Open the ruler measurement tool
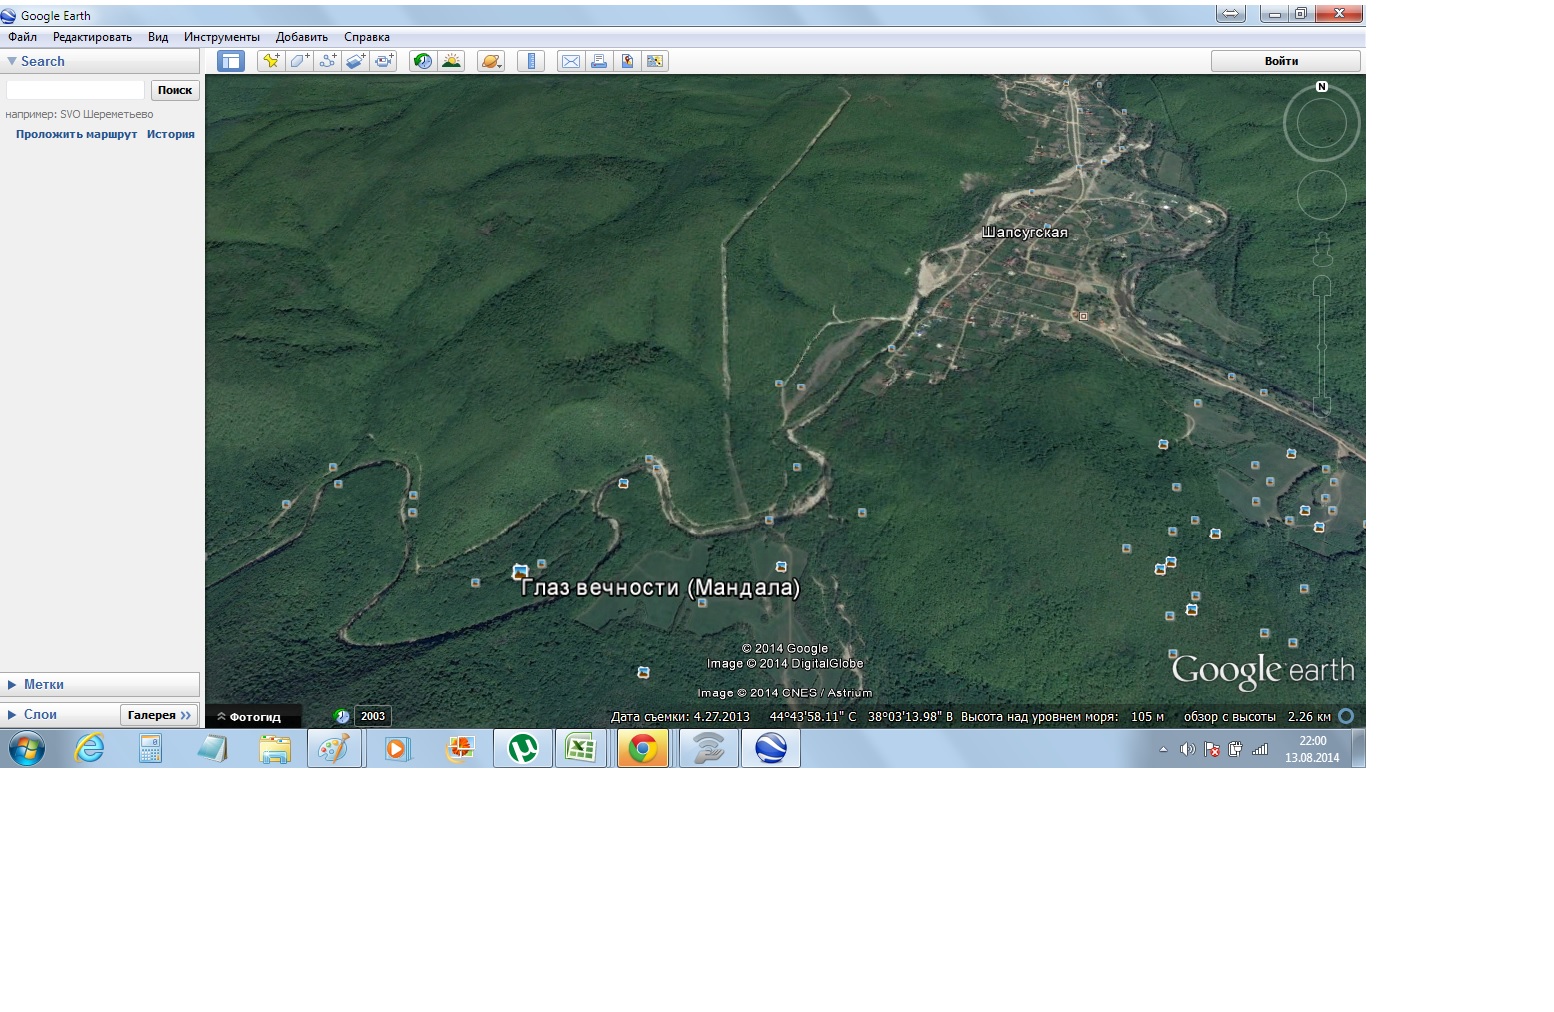1554x1012 pixels. (x=531, y=61)
